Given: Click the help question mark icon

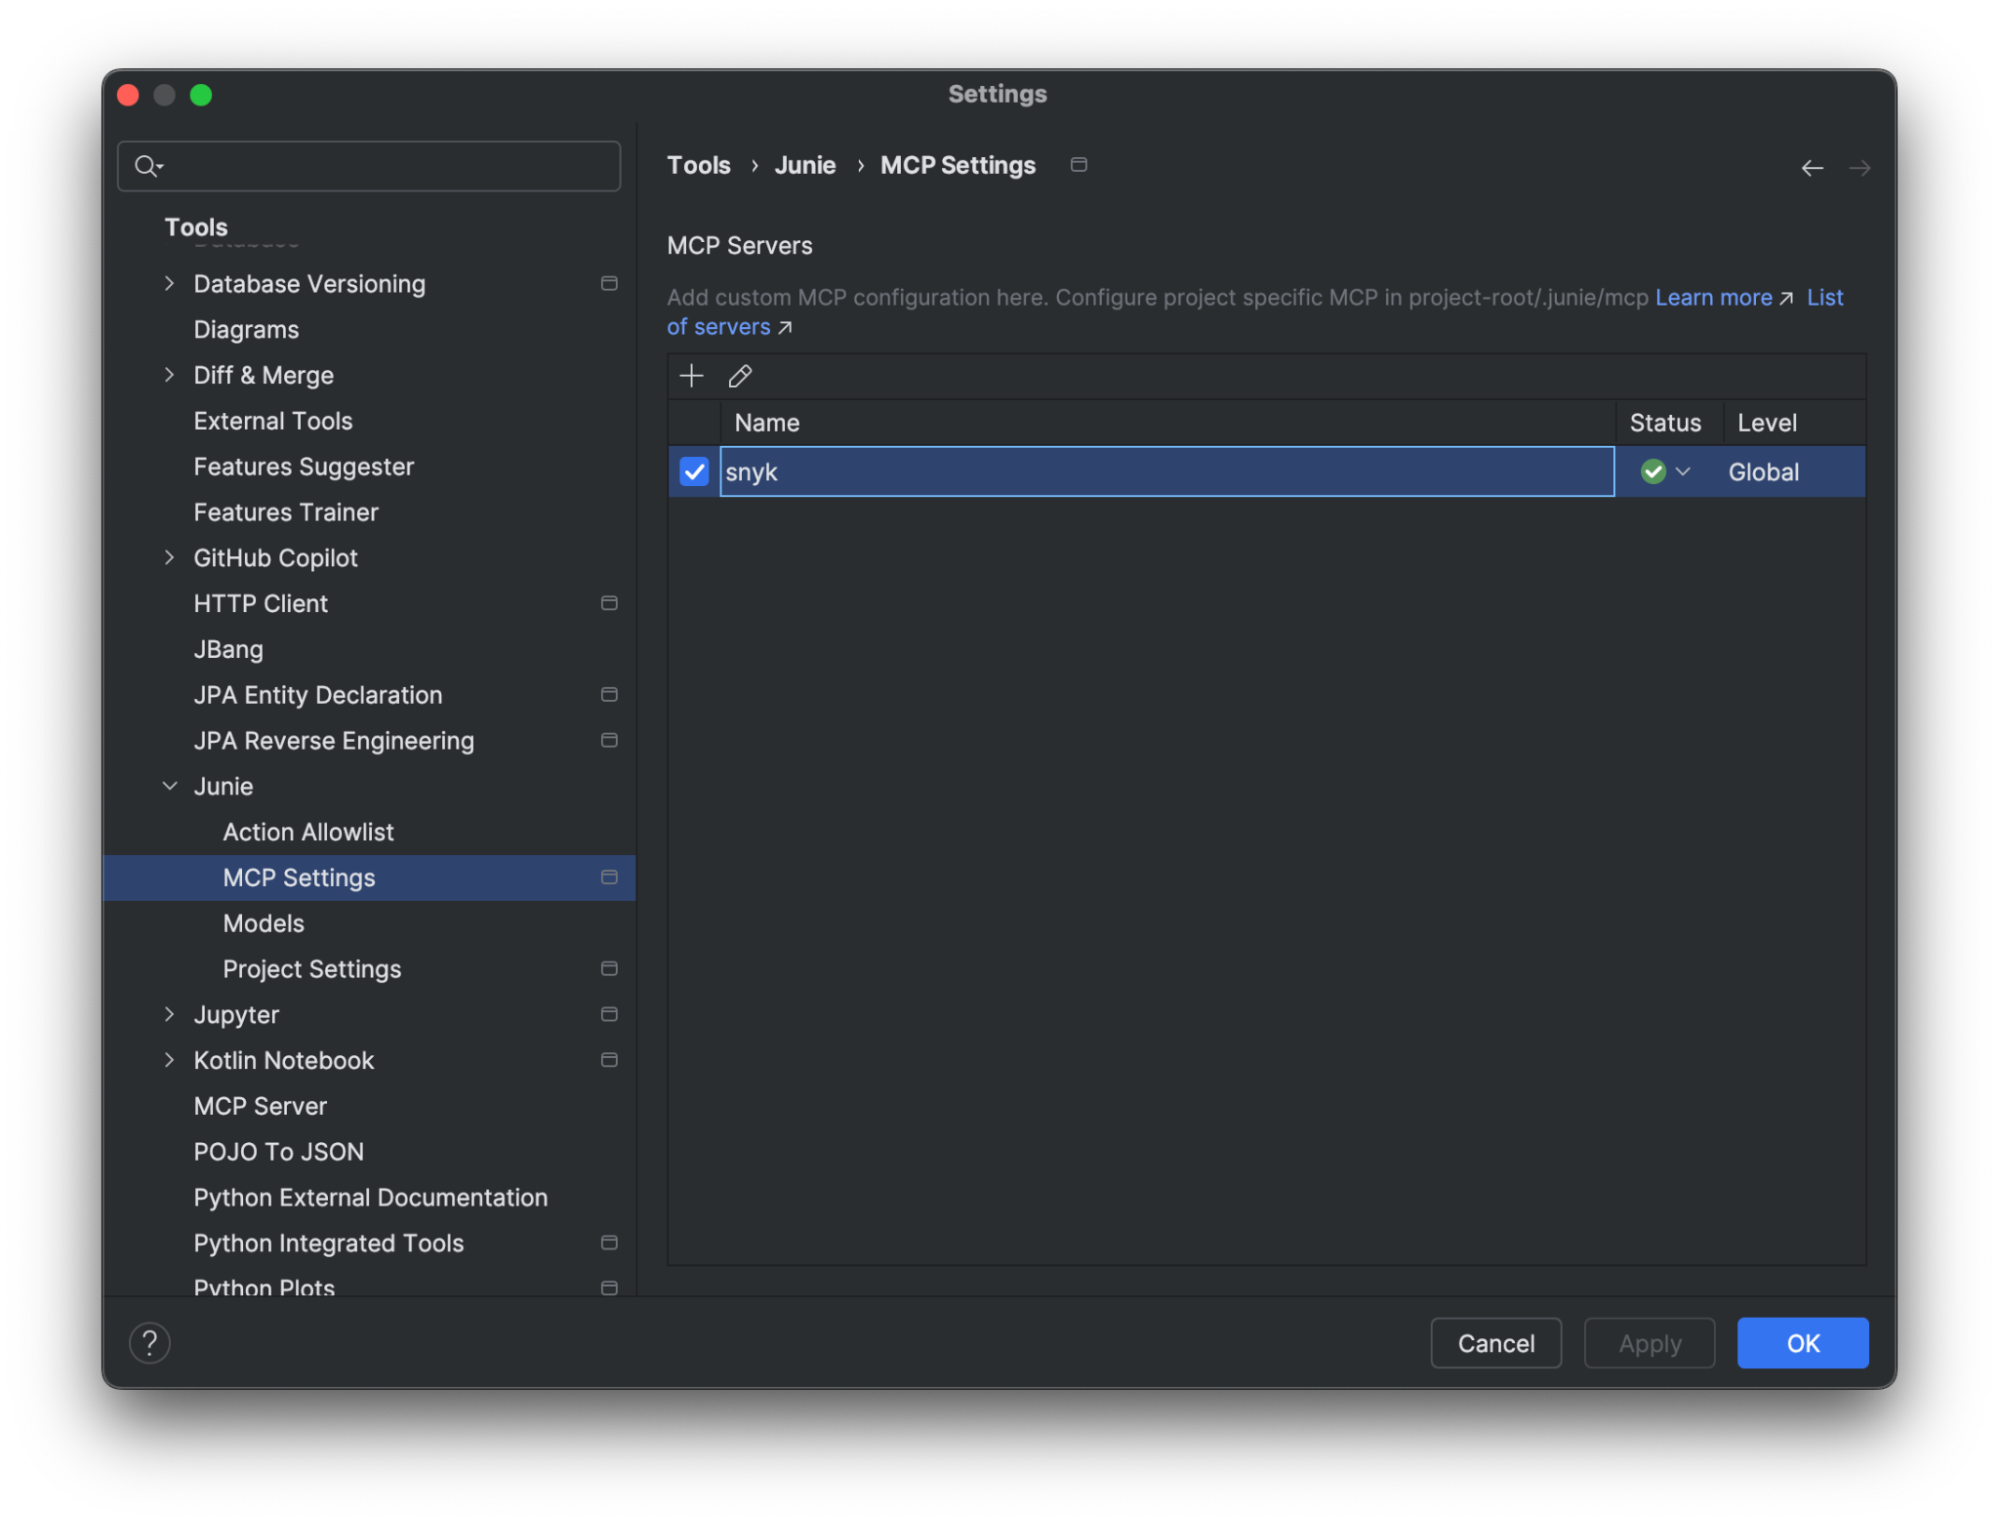Looking at the screenshot, I should (150, 1343).
